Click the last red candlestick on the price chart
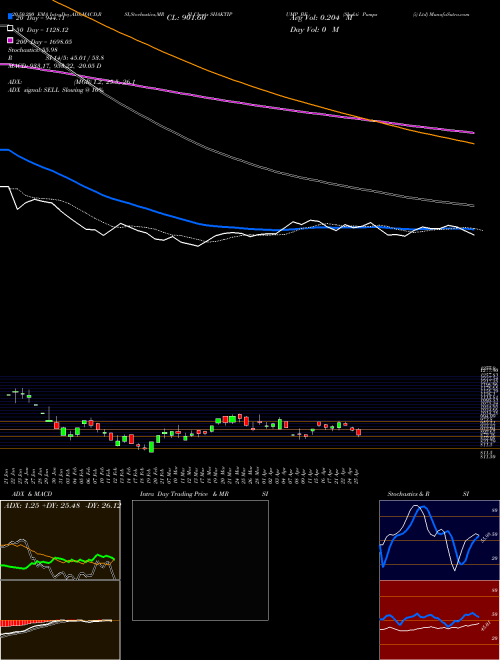Screen dimensions: 500x660 [x=359, y=432]
